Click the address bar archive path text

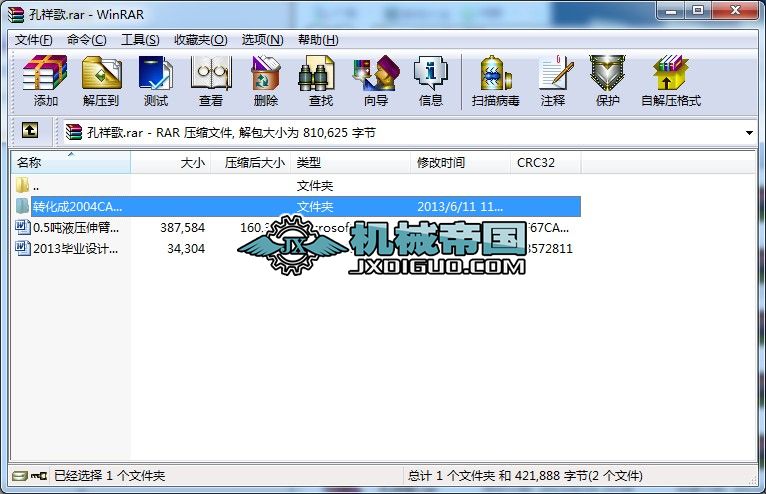click(x=232, y=132)
